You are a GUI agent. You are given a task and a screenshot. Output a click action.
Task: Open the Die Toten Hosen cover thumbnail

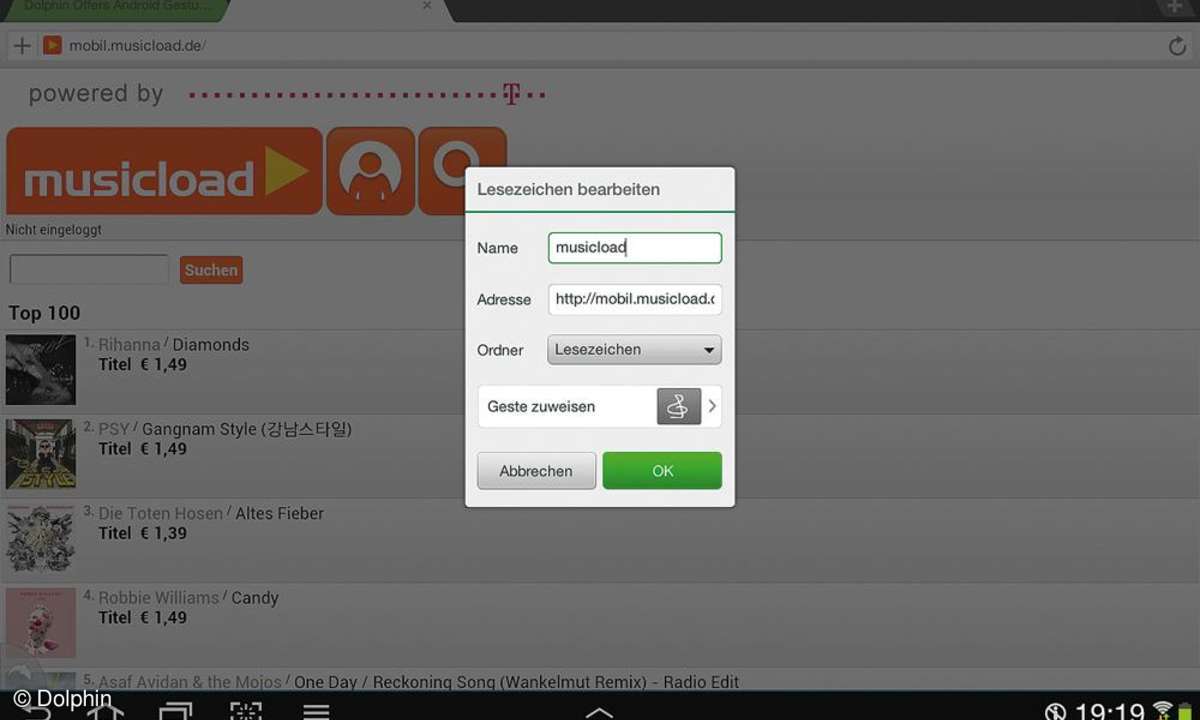(40, 538)
